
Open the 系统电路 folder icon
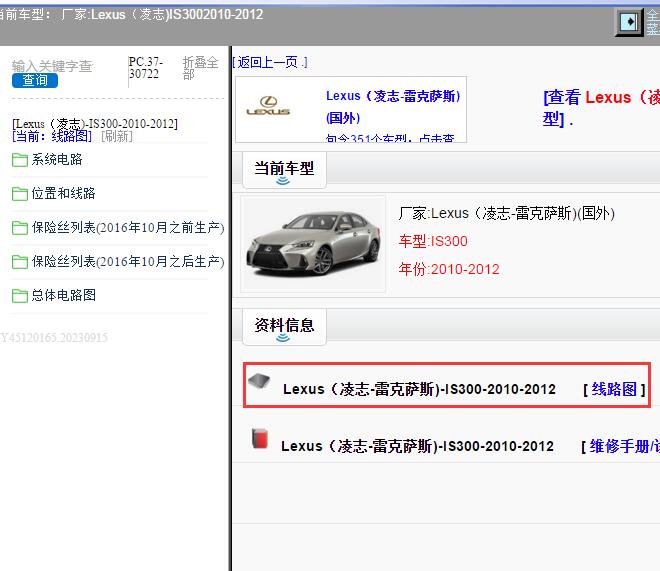(x=20, y=160)
